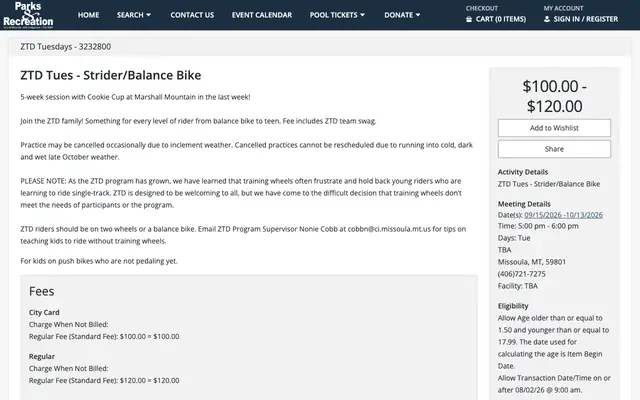
Task: Click the (406)721-7275 phone number
Action: [521, 274]
